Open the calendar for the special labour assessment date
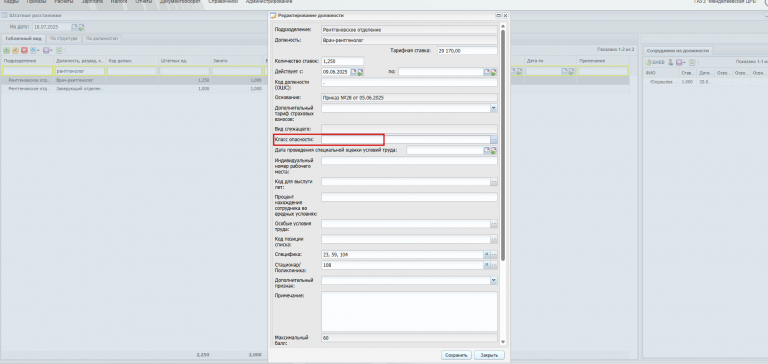 coord(487,150)
